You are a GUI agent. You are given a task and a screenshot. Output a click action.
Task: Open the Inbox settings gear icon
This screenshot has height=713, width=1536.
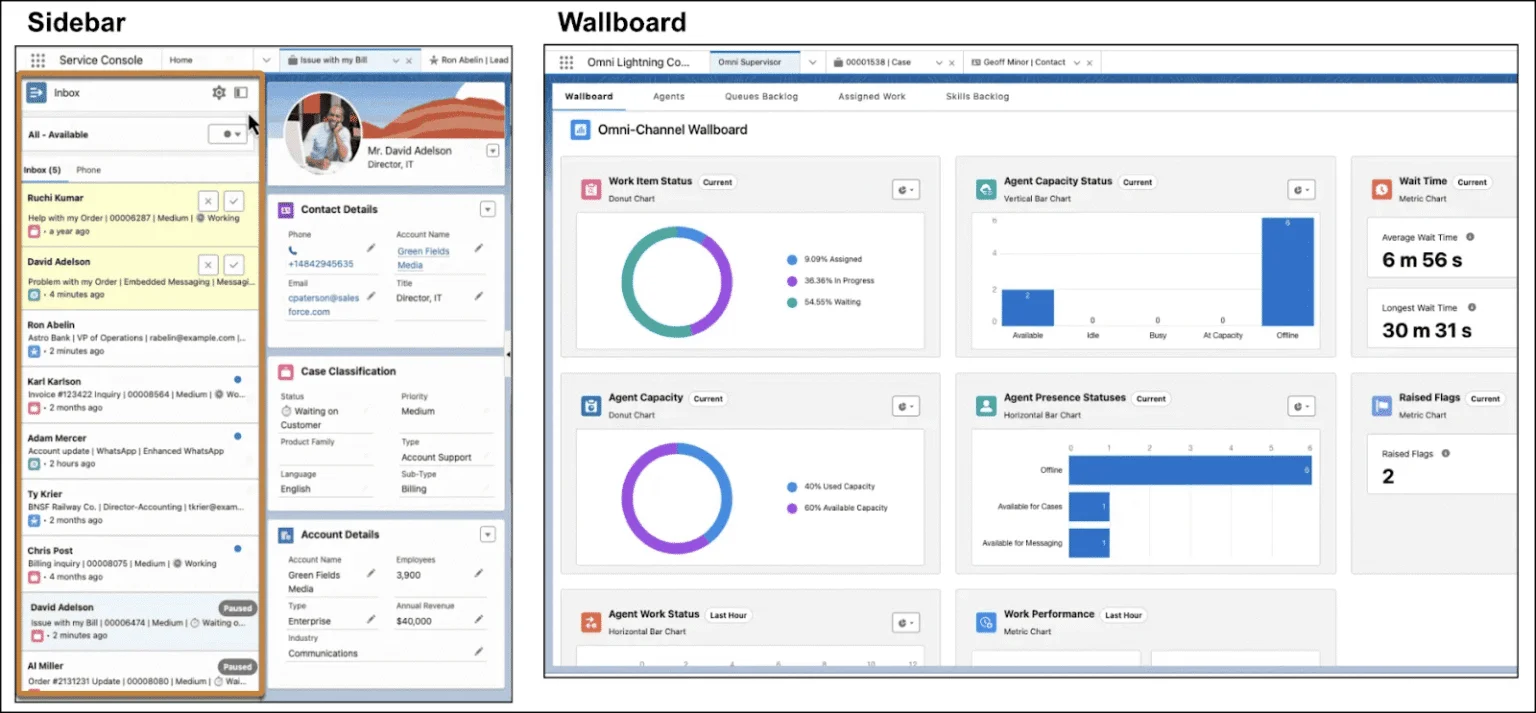pyautogui.click(x=219, y=93)
